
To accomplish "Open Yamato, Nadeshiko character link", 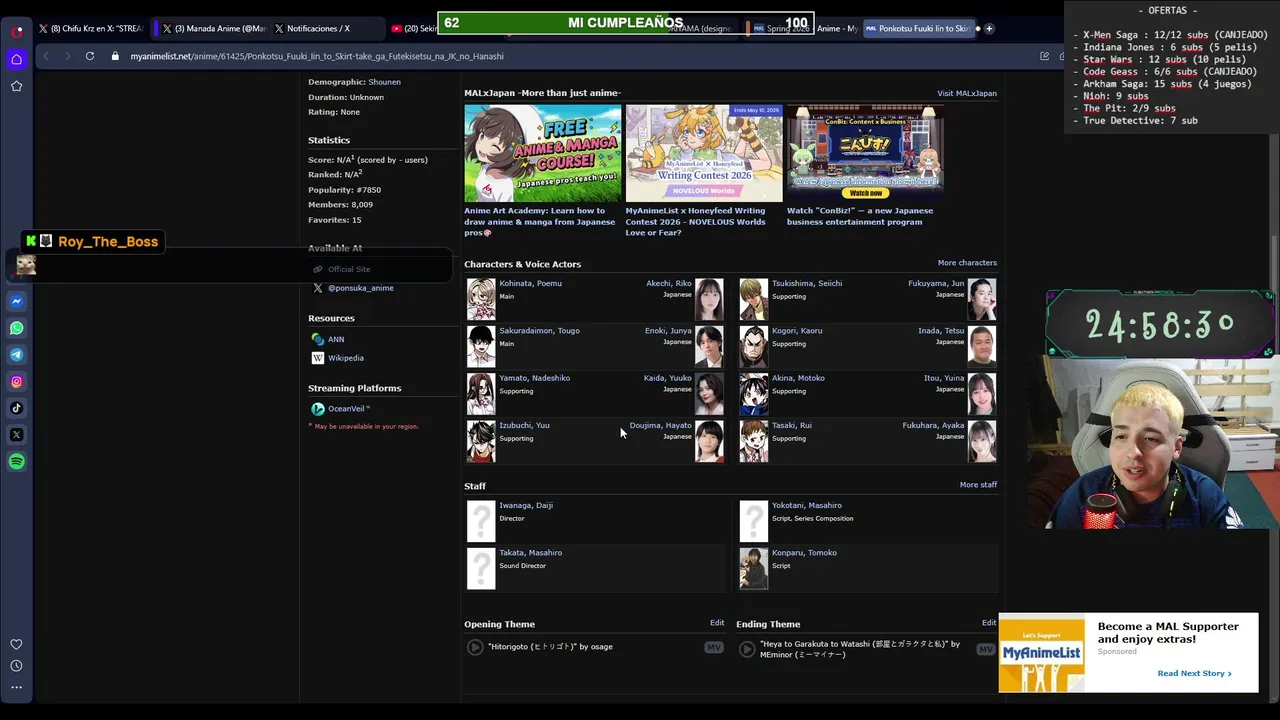I will tap(534, 378).
